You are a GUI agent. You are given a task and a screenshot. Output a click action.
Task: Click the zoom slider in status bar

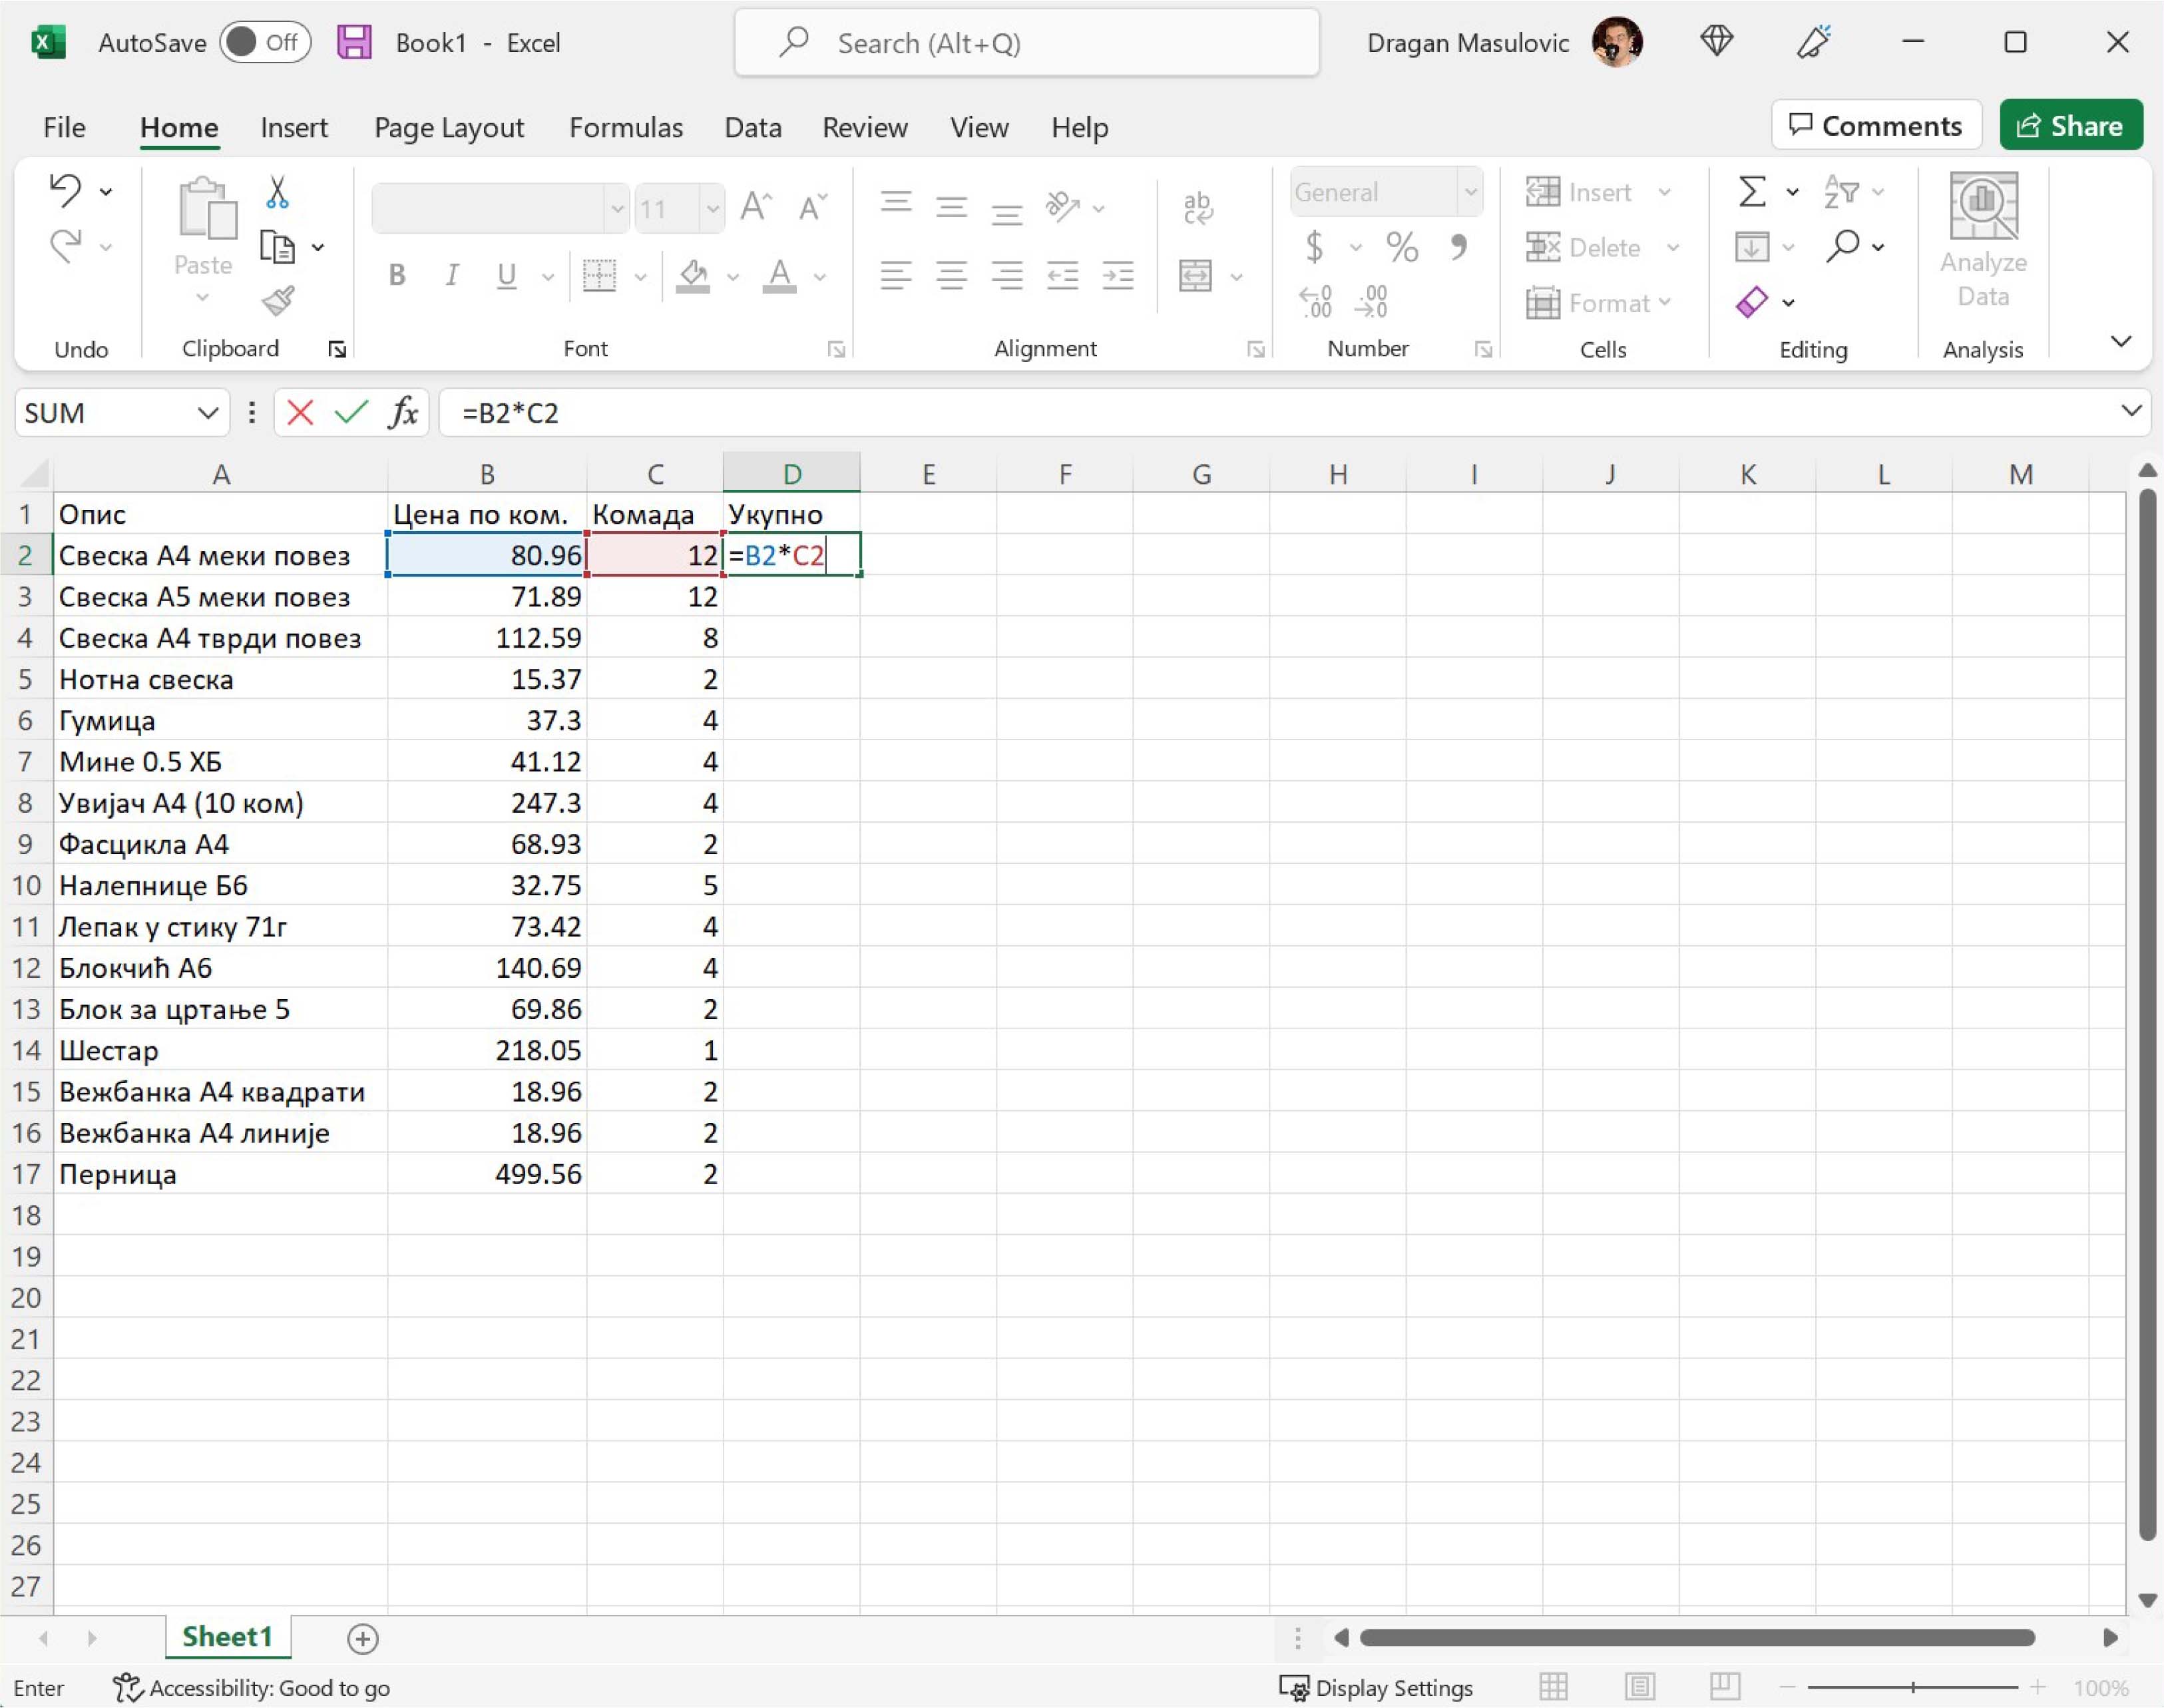1912,1688
